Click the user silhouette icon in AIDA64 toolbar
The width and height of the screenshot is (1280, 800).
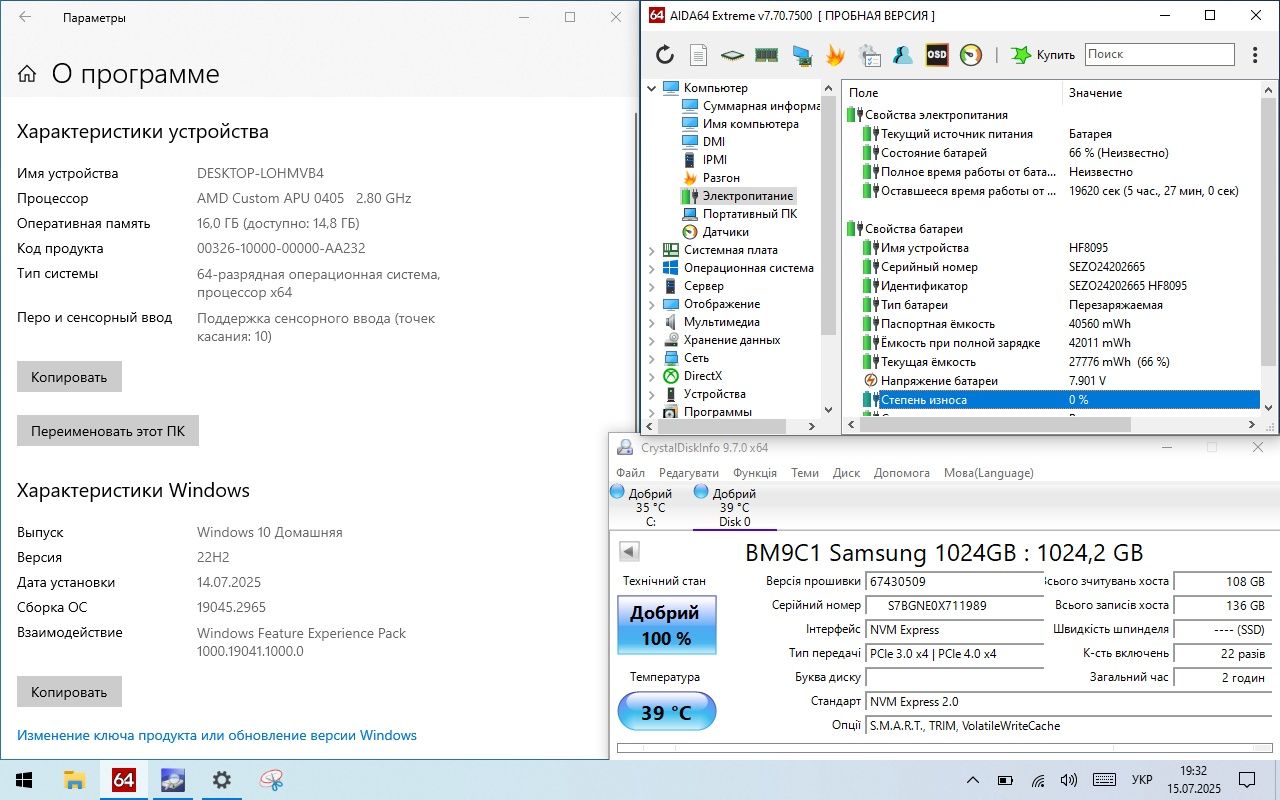click(903, 55)
